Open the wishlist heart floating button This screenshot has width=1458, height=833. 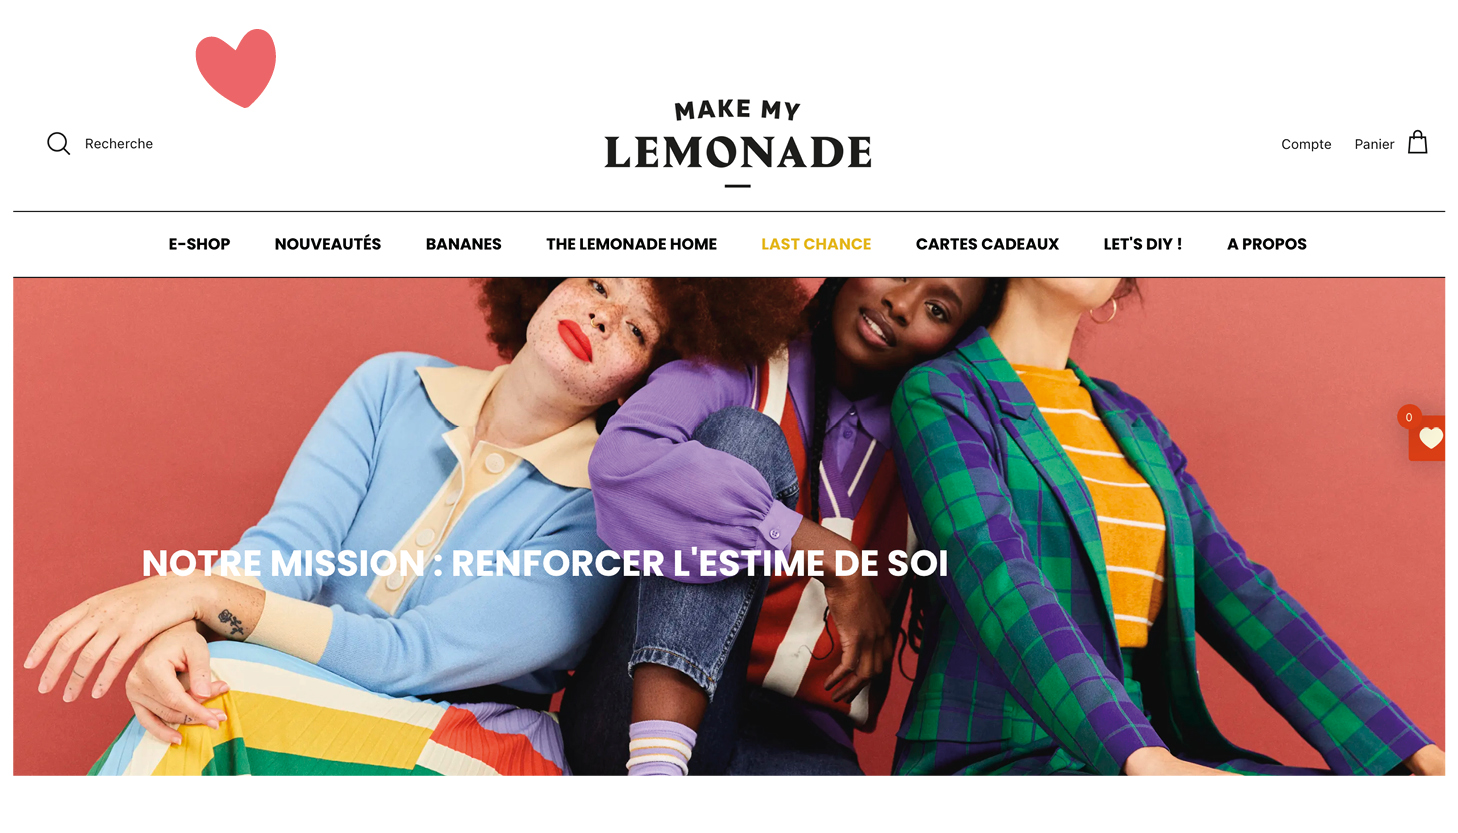pos(1429,438)
